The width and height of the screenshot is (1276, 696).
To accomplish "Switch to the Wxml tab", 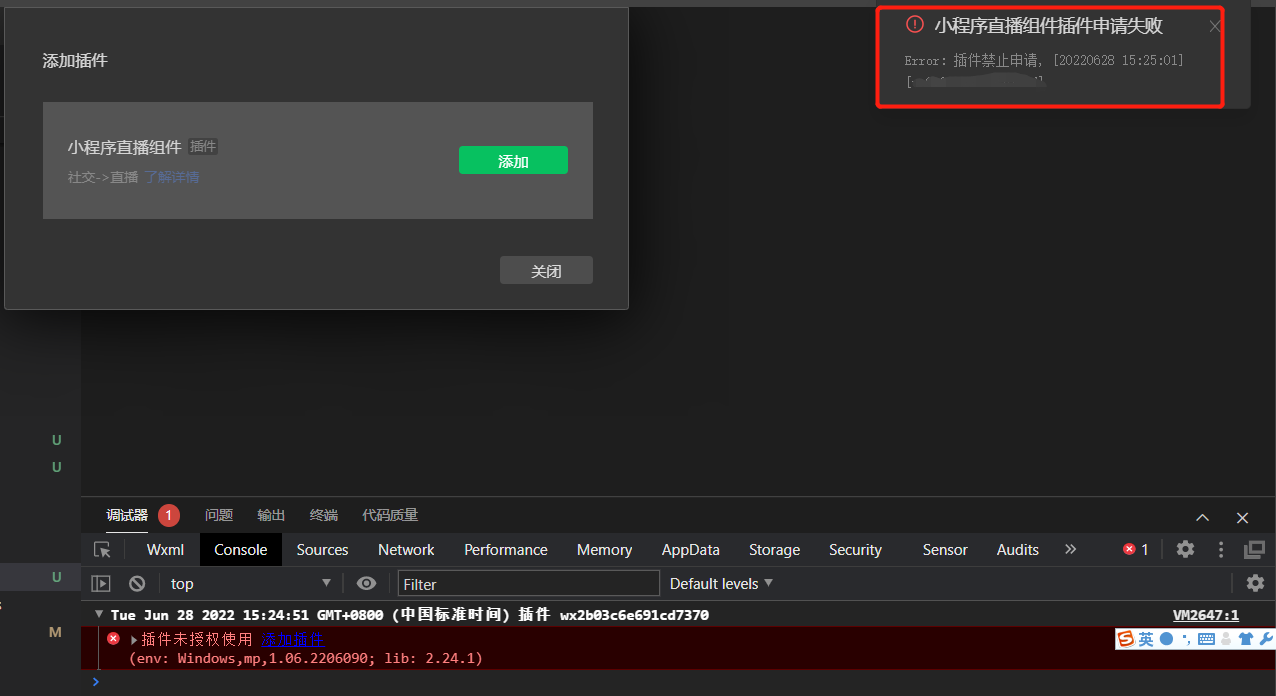I will 165,550.
